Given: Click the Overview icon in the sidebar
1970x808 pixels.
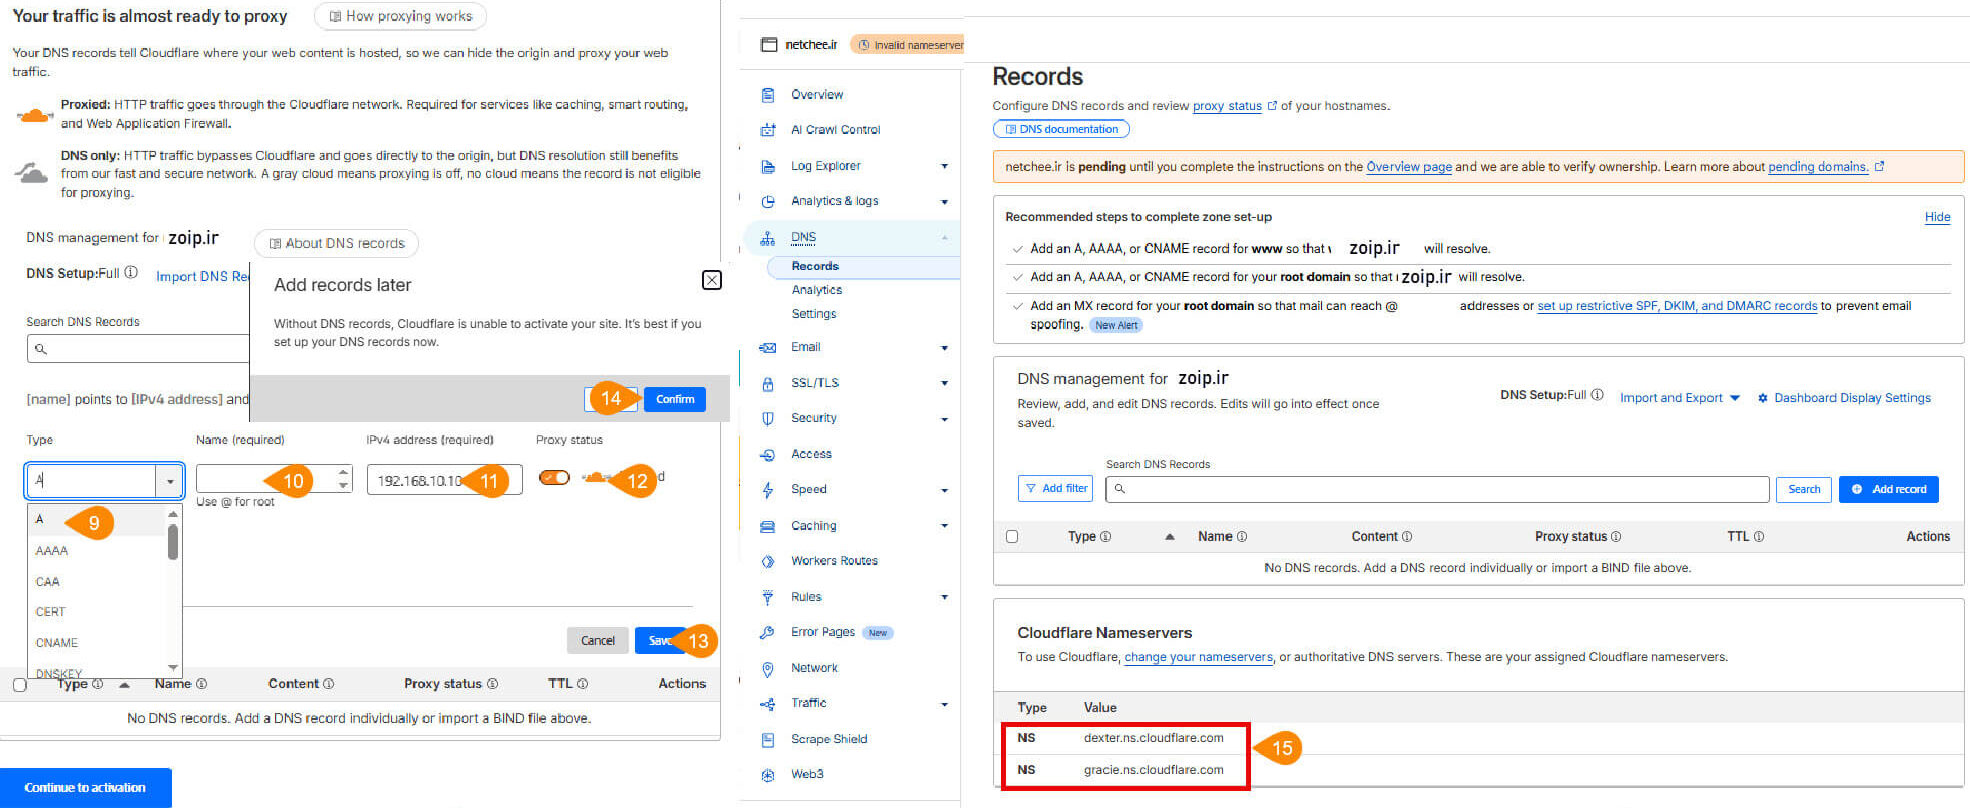Looking at the screenshot, I should 768,95.
